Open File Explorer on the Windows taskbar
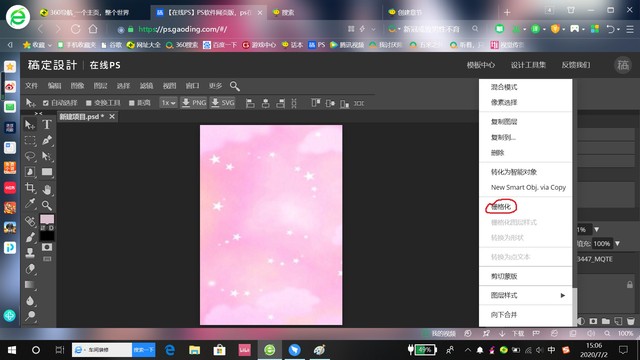Viewport: 640px width, 360px height. click(x=194, y=350)
